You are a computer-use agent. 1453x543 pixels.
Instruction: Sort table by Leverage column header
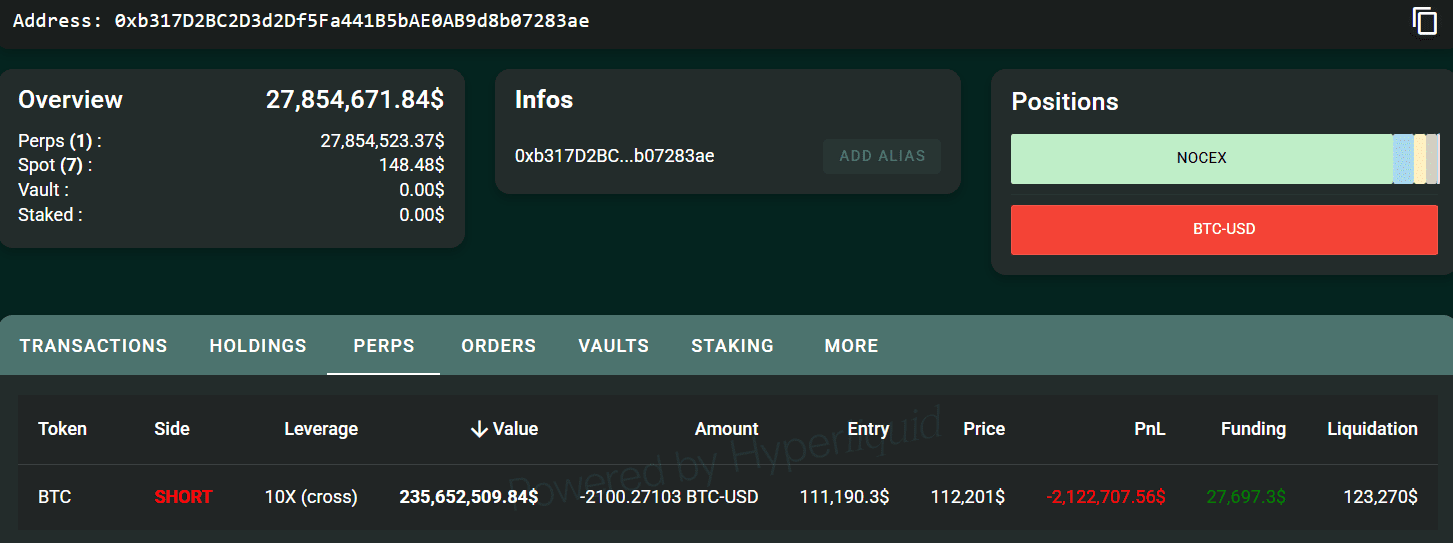[321, 429]
